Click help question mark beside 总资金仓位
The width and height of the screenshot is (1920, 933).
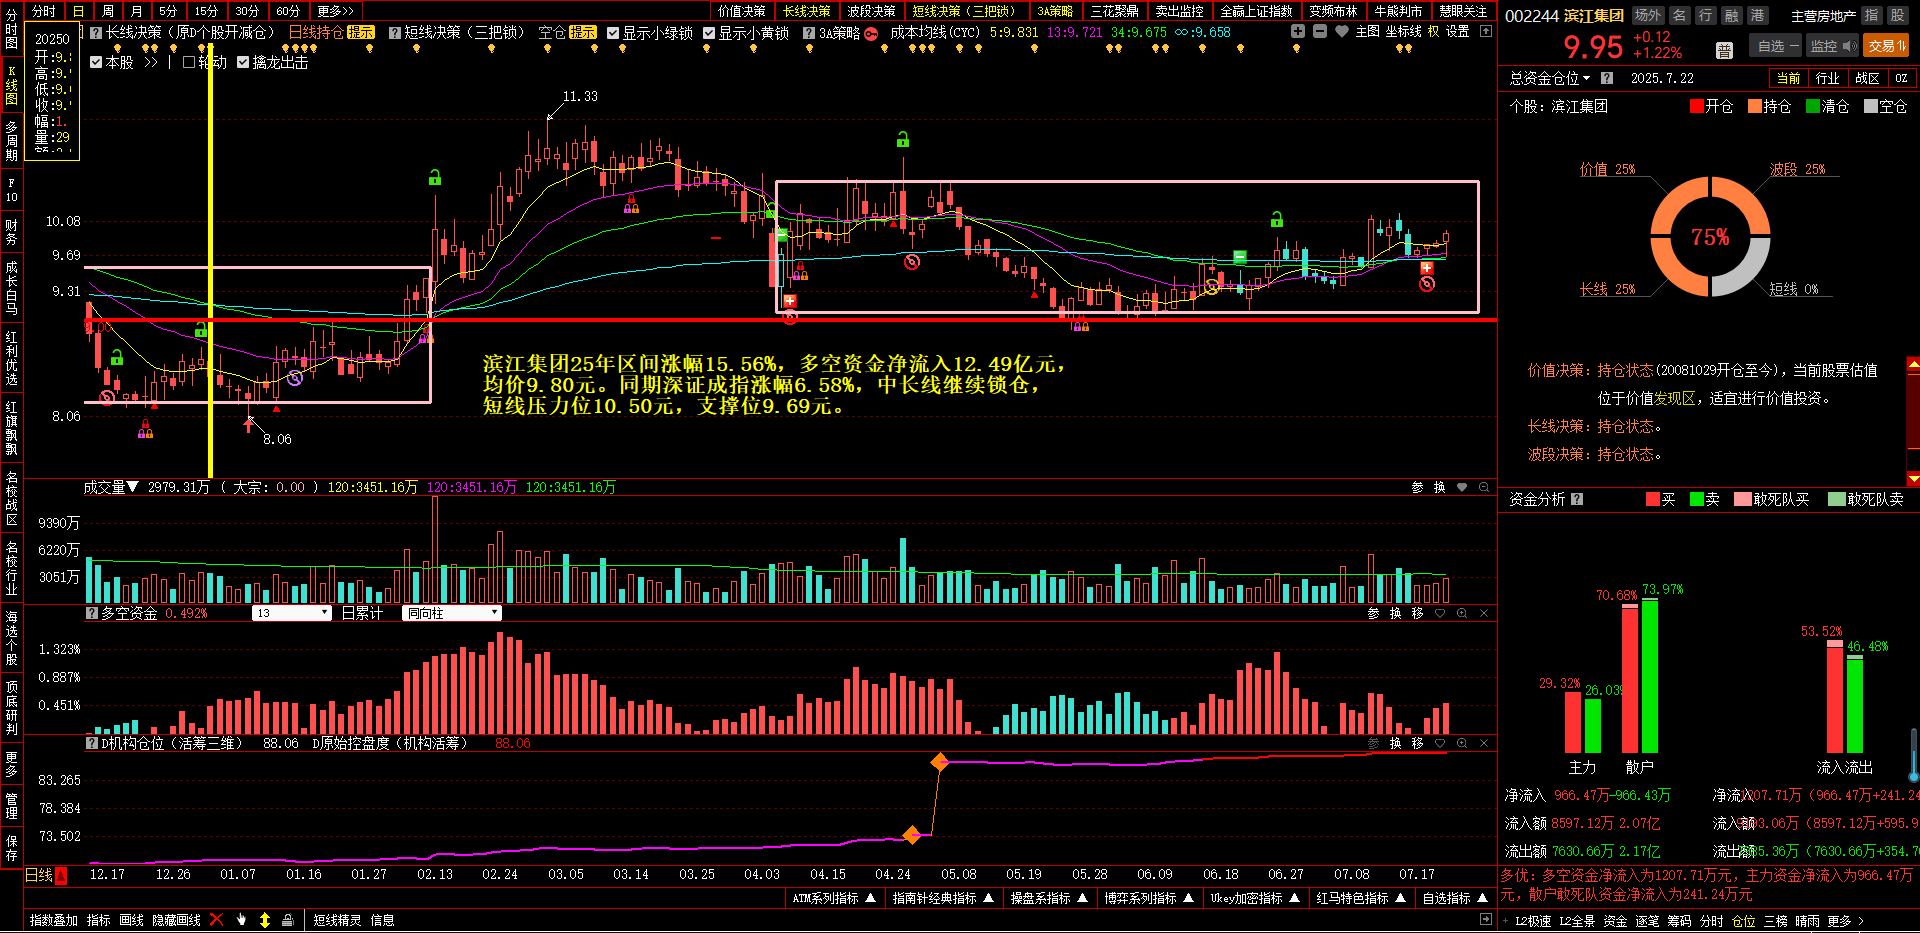[1606, 78]
